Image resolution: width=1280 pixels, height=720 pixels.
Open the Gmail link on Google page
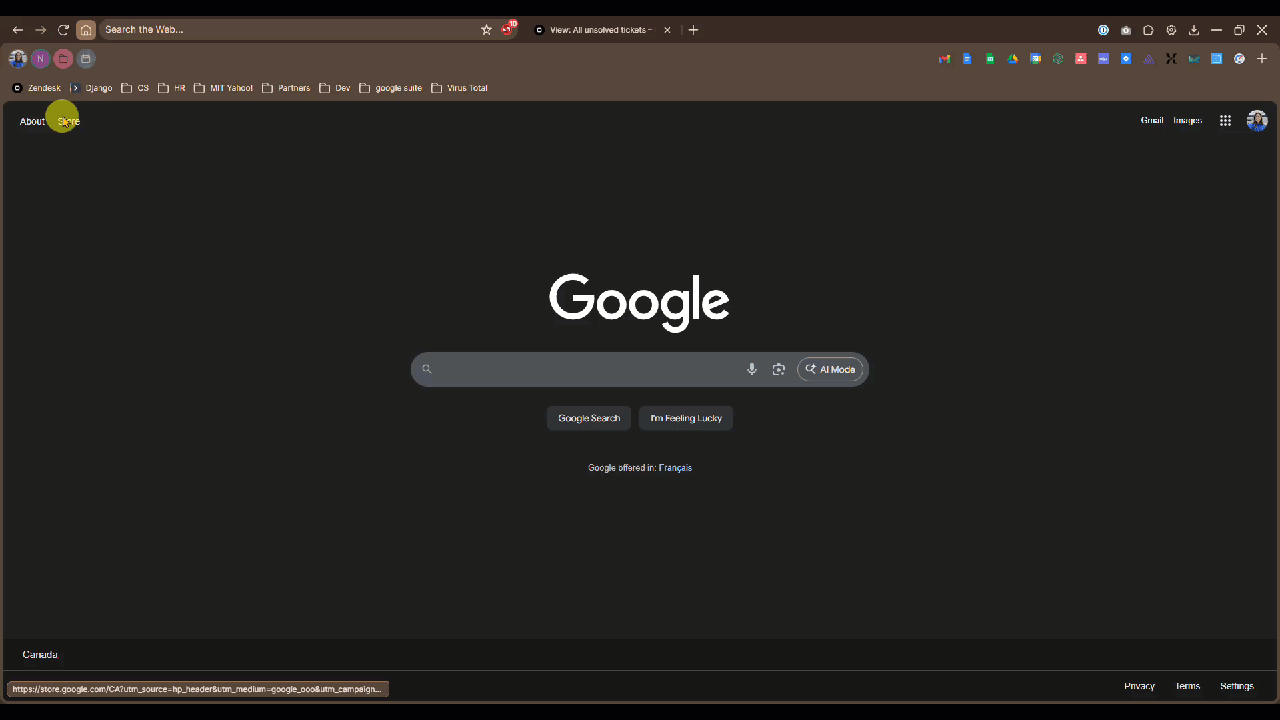[1152, 120]
